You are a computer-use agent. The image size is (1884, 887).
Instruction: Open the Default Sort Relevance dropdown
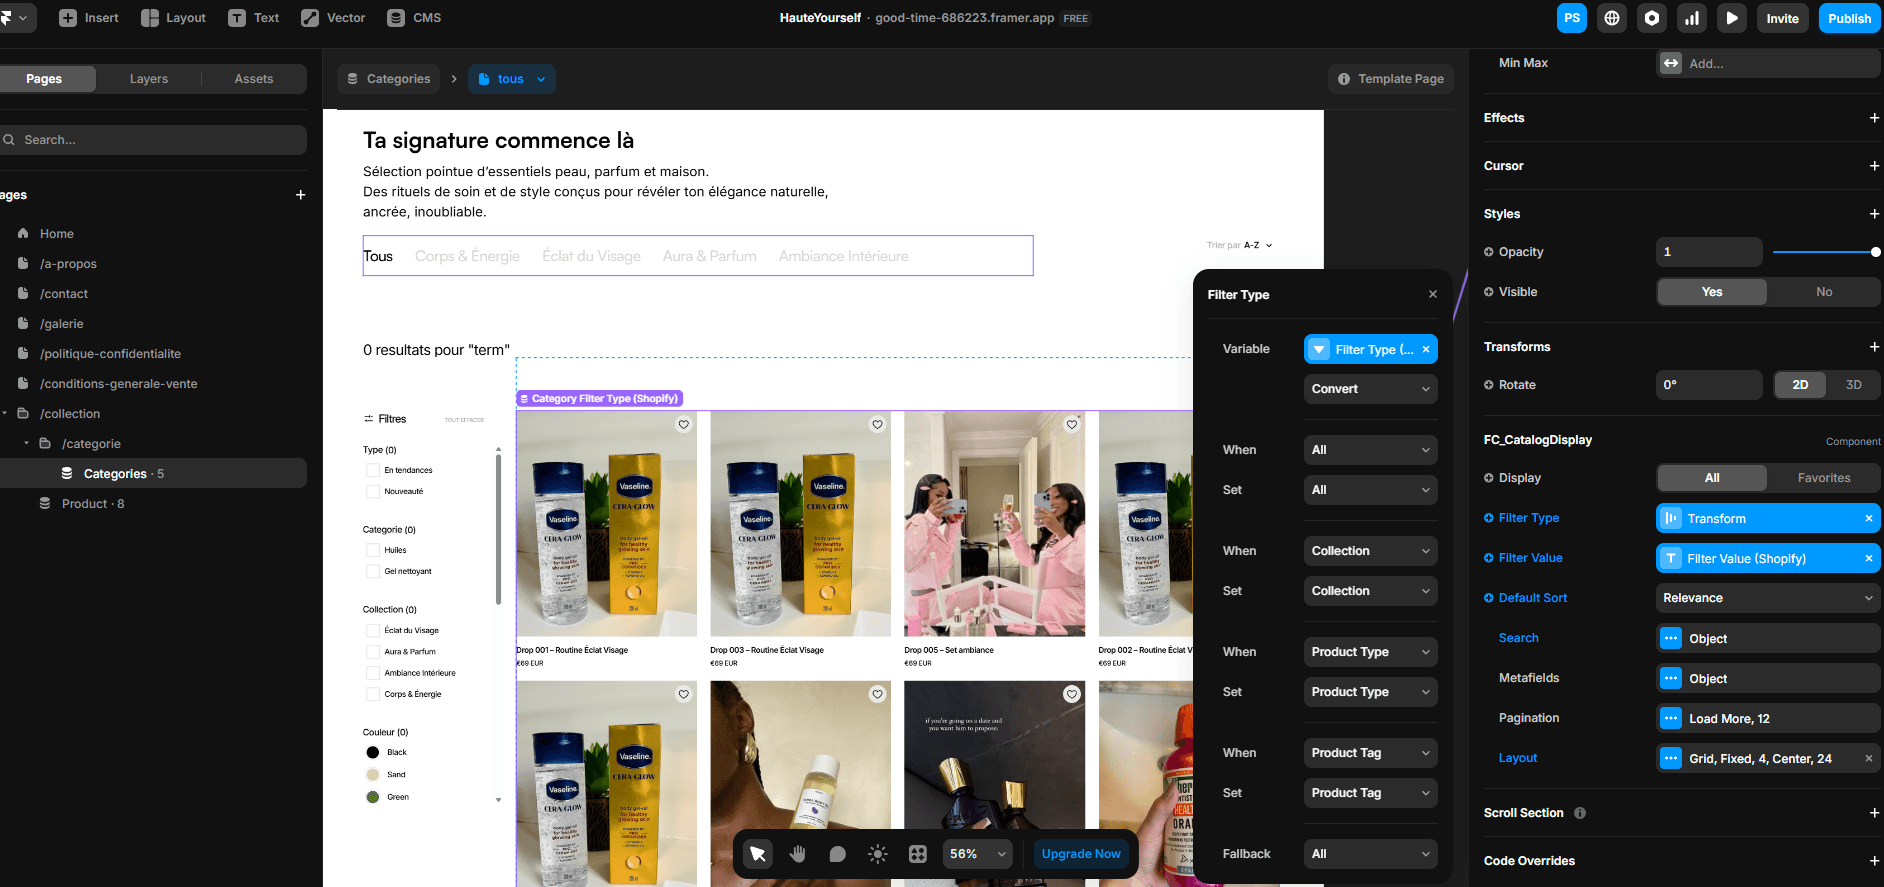(x=1768, y=598)
